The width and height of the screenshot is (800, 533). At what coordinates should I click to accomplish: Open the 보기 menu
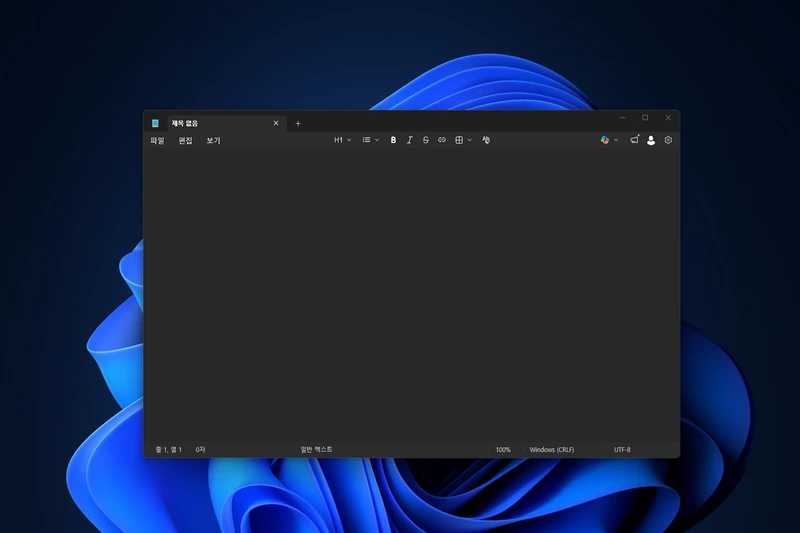(x=213, y=141)
